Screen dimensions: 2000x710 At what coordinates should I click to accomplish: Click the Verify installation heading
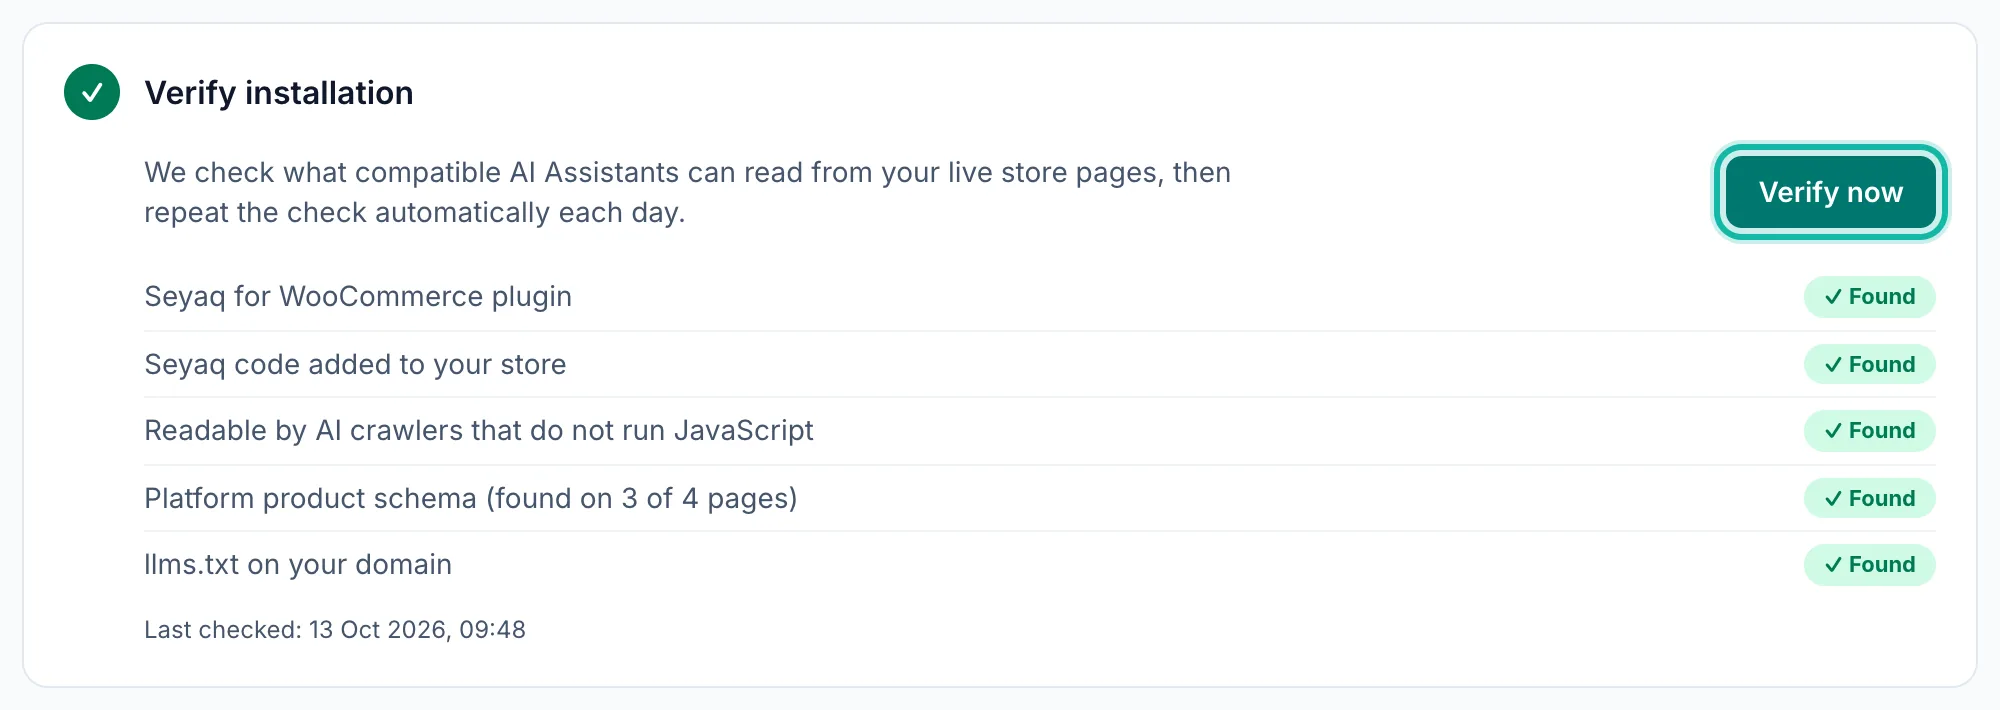279,93
